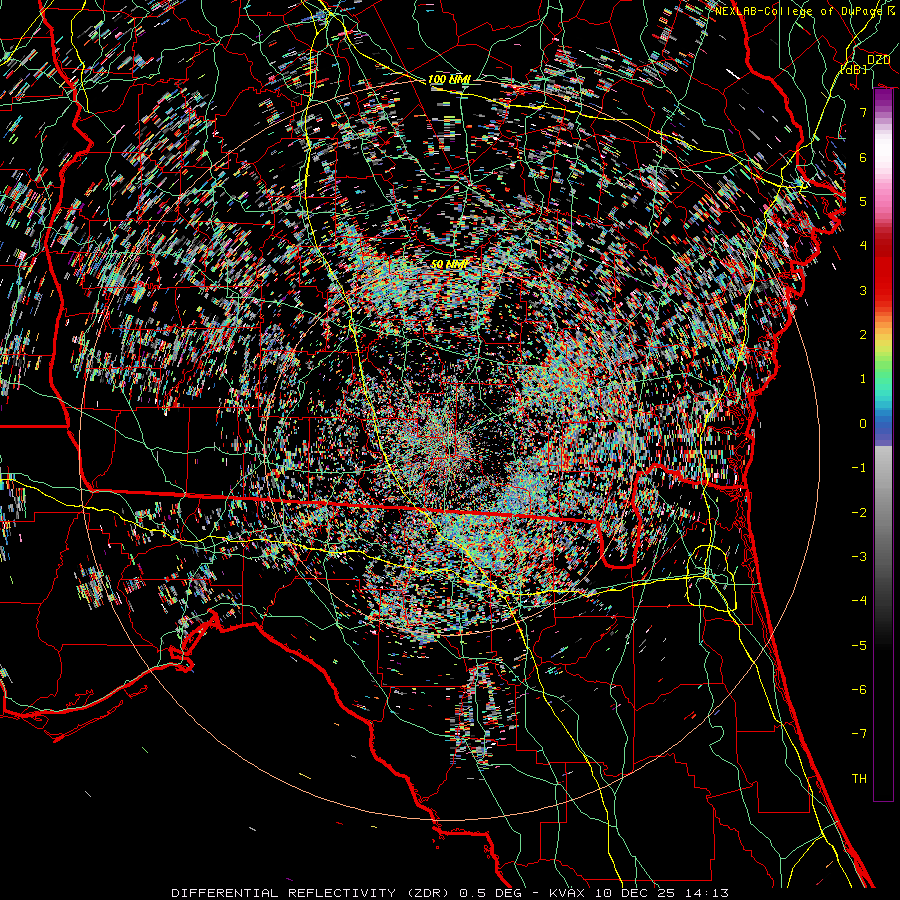Click the "[dB]" unit label above the color scale

click(x=854, y=69)
